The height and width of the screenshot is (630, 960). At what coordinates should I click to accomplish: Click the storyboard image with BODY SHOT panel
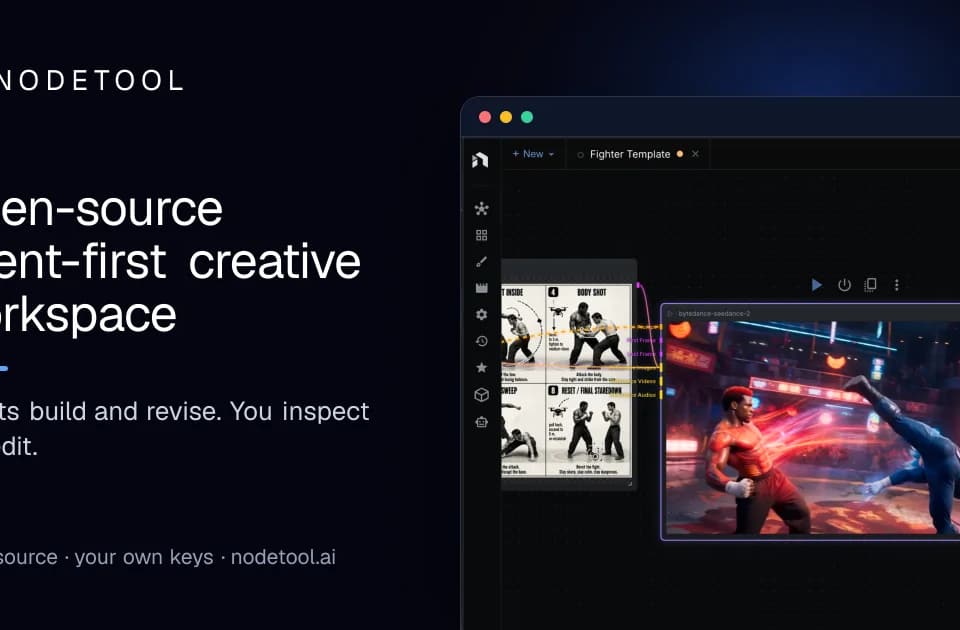tap(567, 381)
